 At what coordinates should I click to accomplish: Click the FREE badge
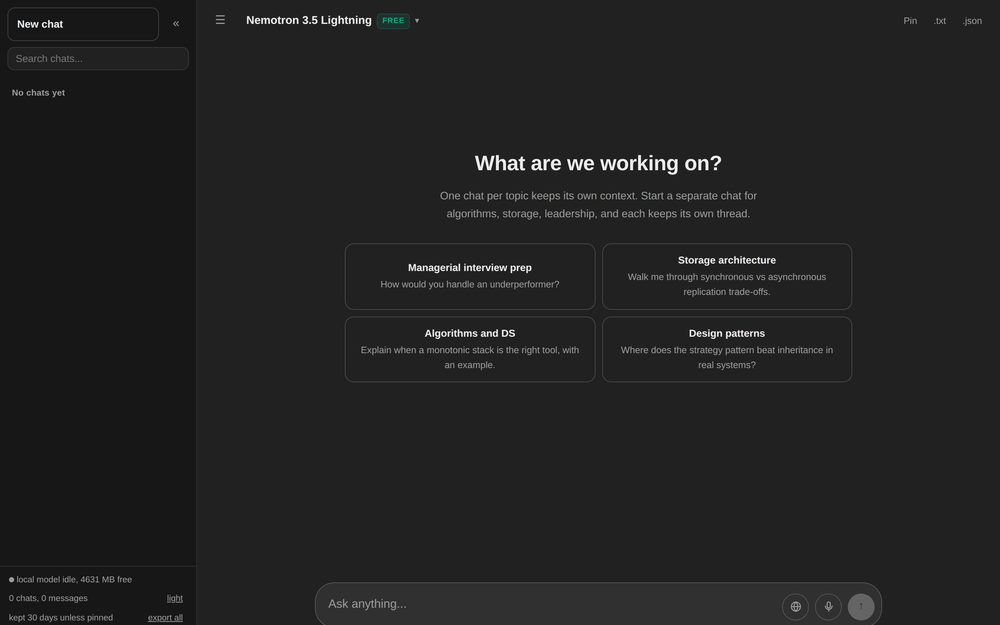tap(393, 20)
